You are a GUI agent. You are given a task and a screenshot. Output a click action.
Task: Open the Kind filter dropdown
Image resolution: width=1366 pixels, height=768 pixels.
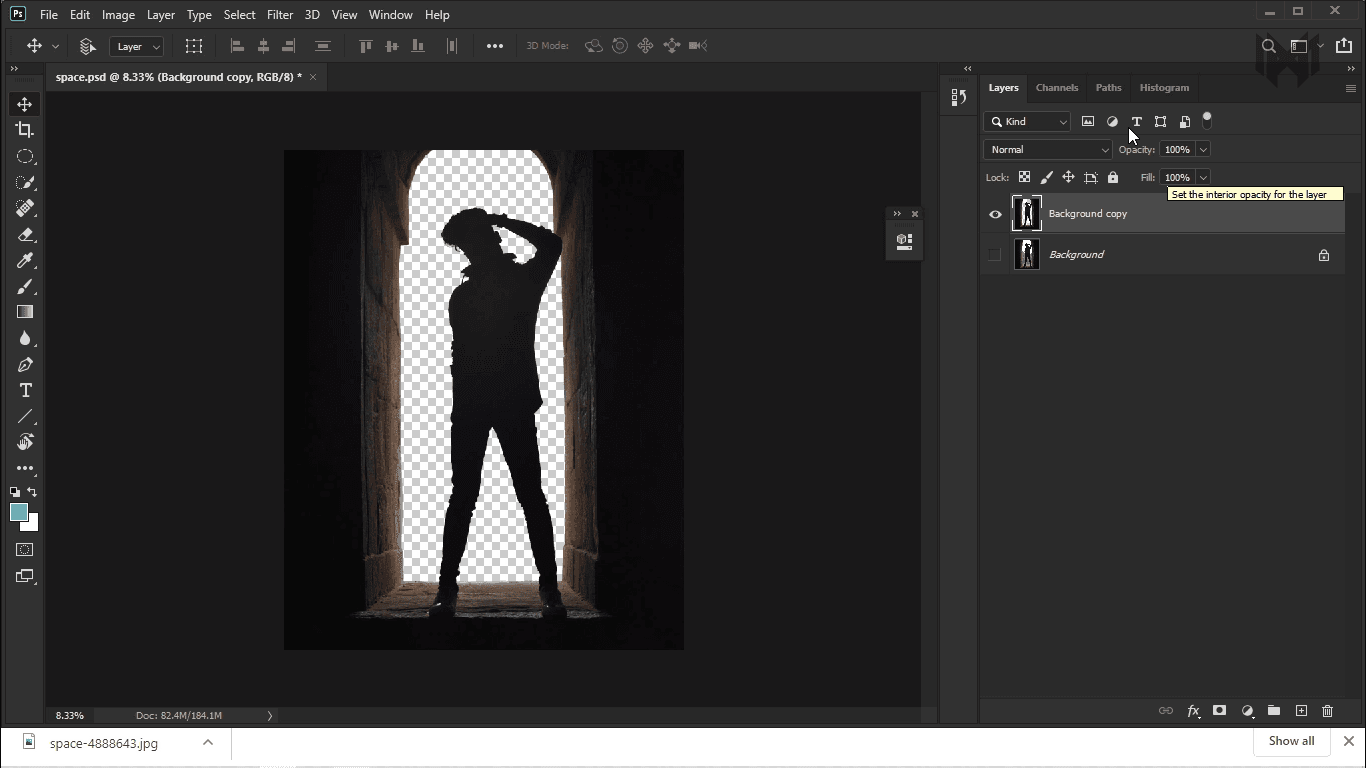tap(1027, 121)
